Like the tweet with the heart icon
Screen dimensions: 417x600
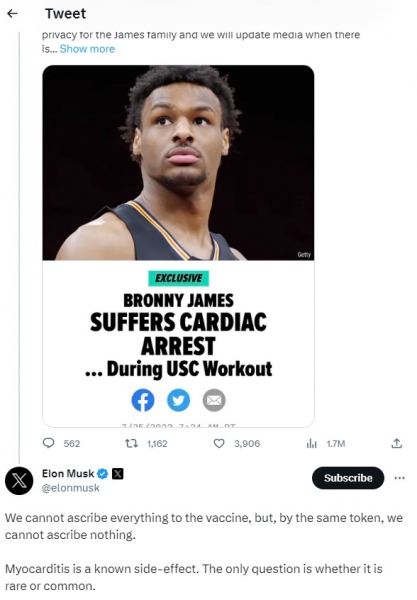point(219,443)
